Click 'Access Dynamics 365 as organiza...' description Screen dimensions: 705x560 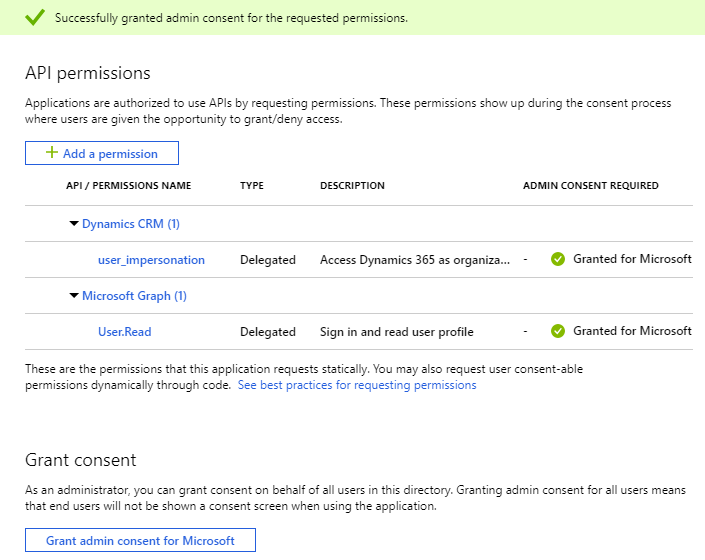[x=415, y=260]
